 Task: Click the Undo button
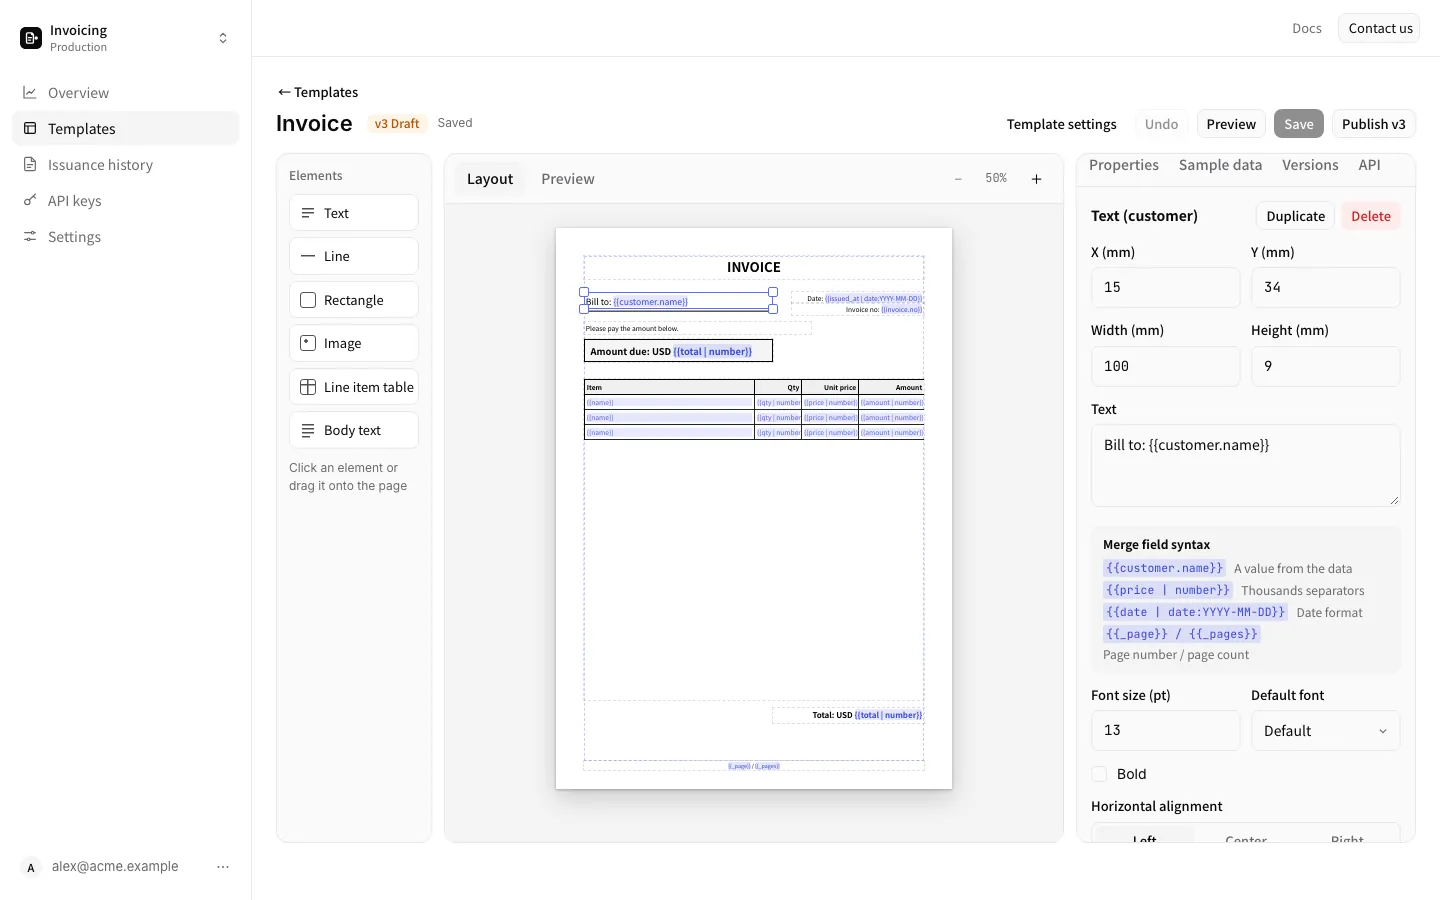pyautogui.click(x=1161, y=124)
